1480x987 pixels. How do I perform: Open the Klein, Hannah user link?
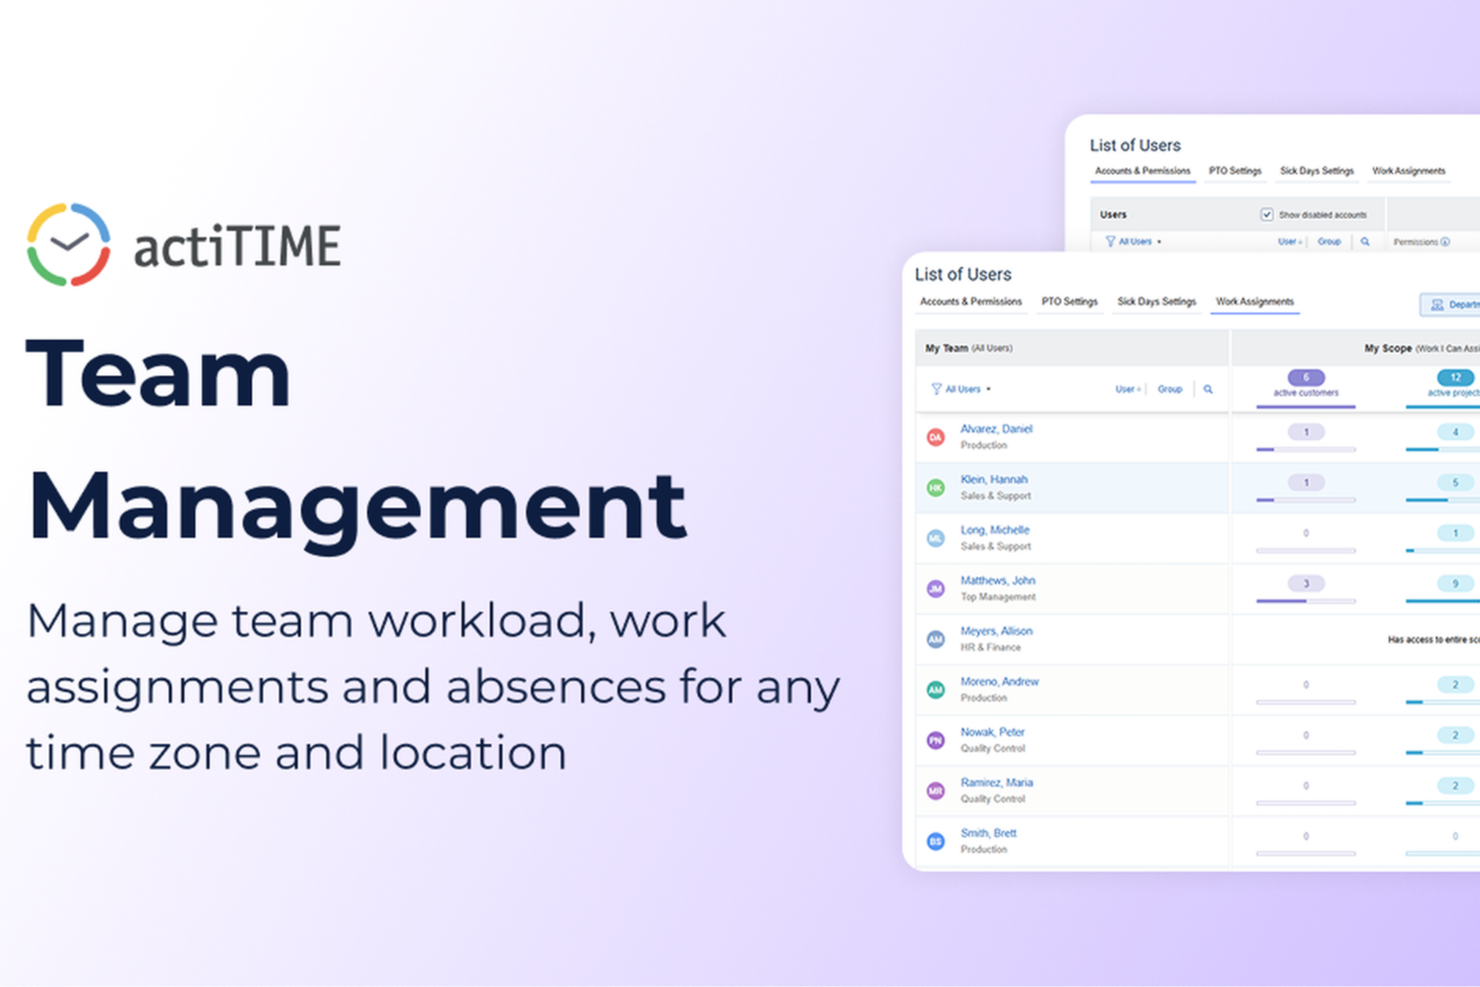(994, 480)
